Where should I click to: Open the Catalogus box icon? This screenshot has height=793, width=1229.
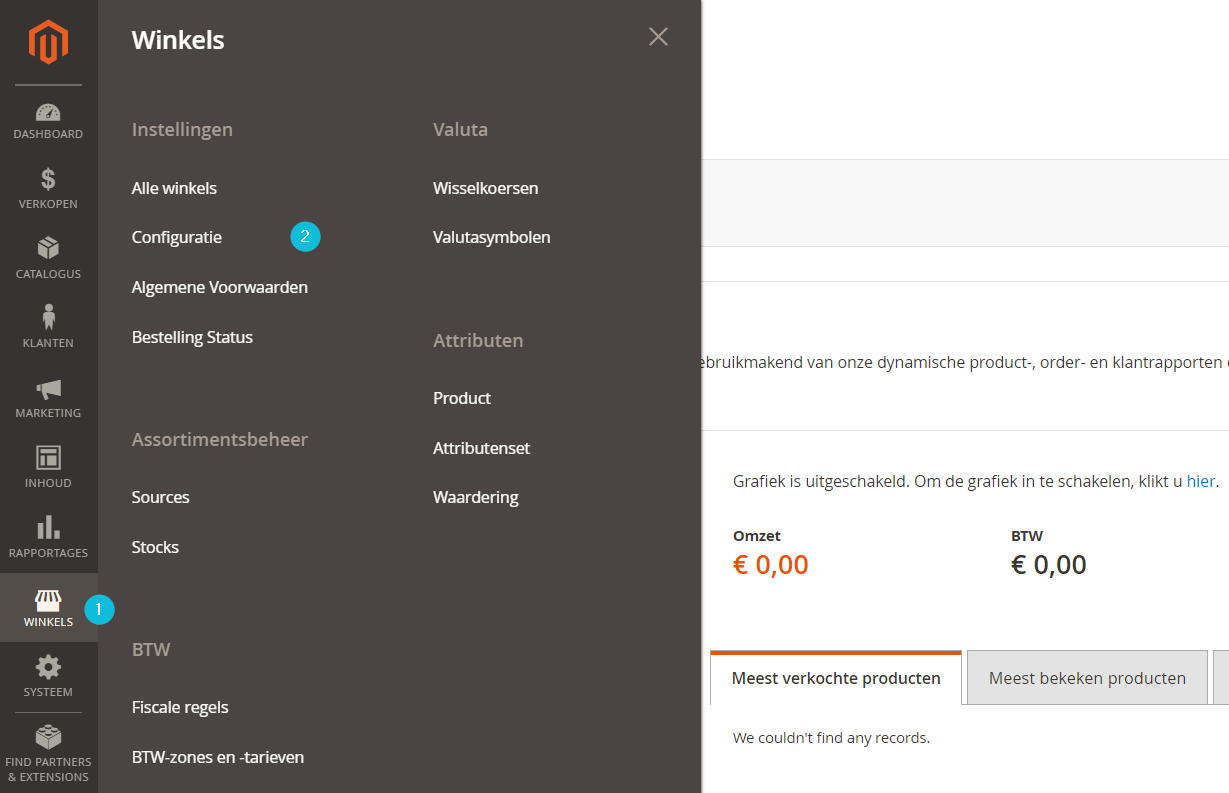point(48,248)
